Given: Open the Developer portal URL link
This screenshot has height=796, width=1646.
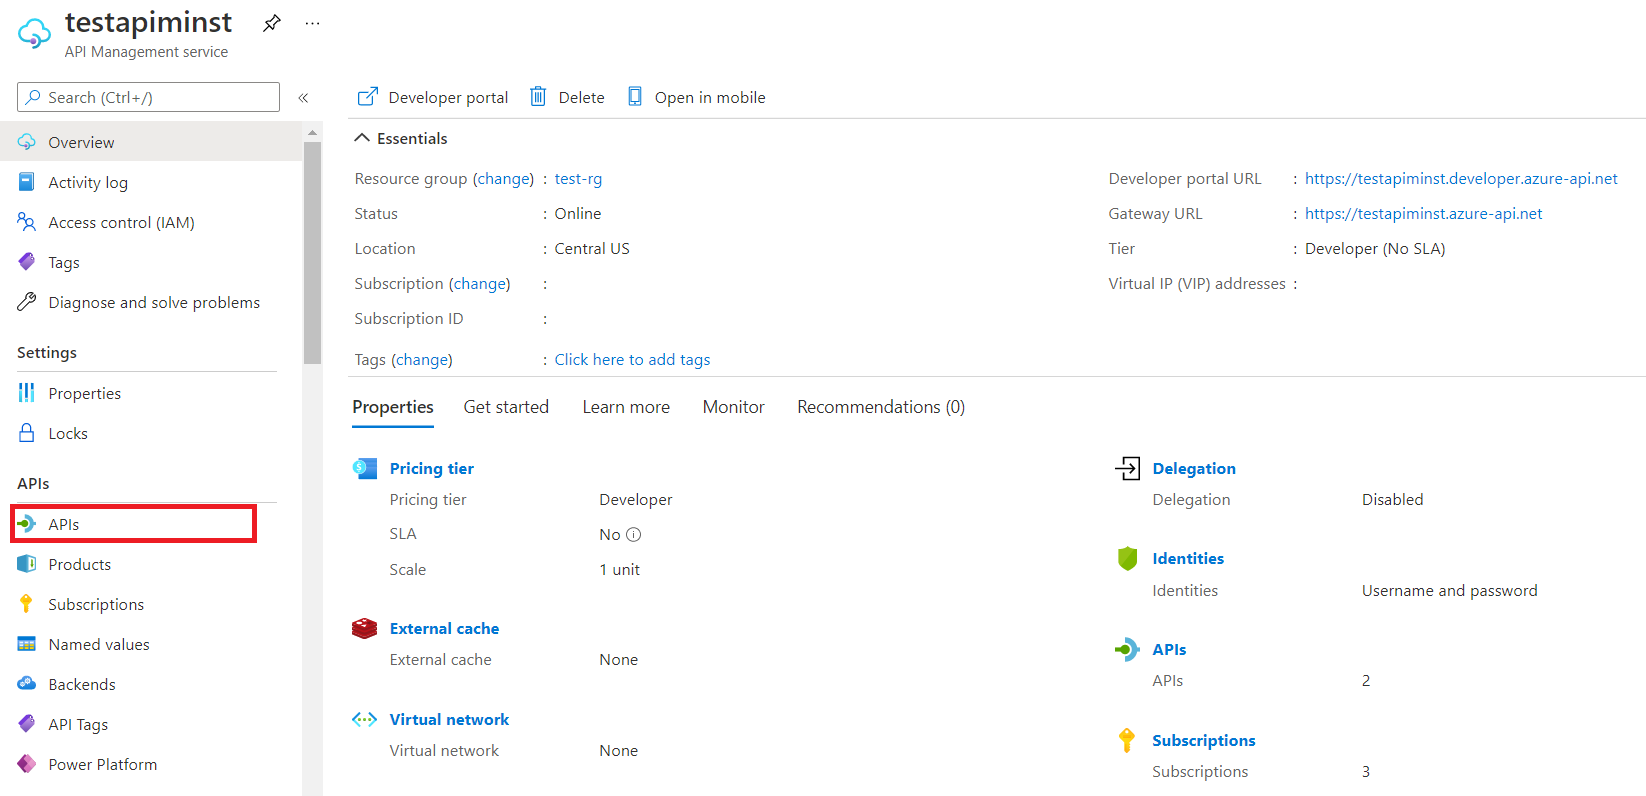Looking at the screenshot, I should click(x=1461, y=178).
